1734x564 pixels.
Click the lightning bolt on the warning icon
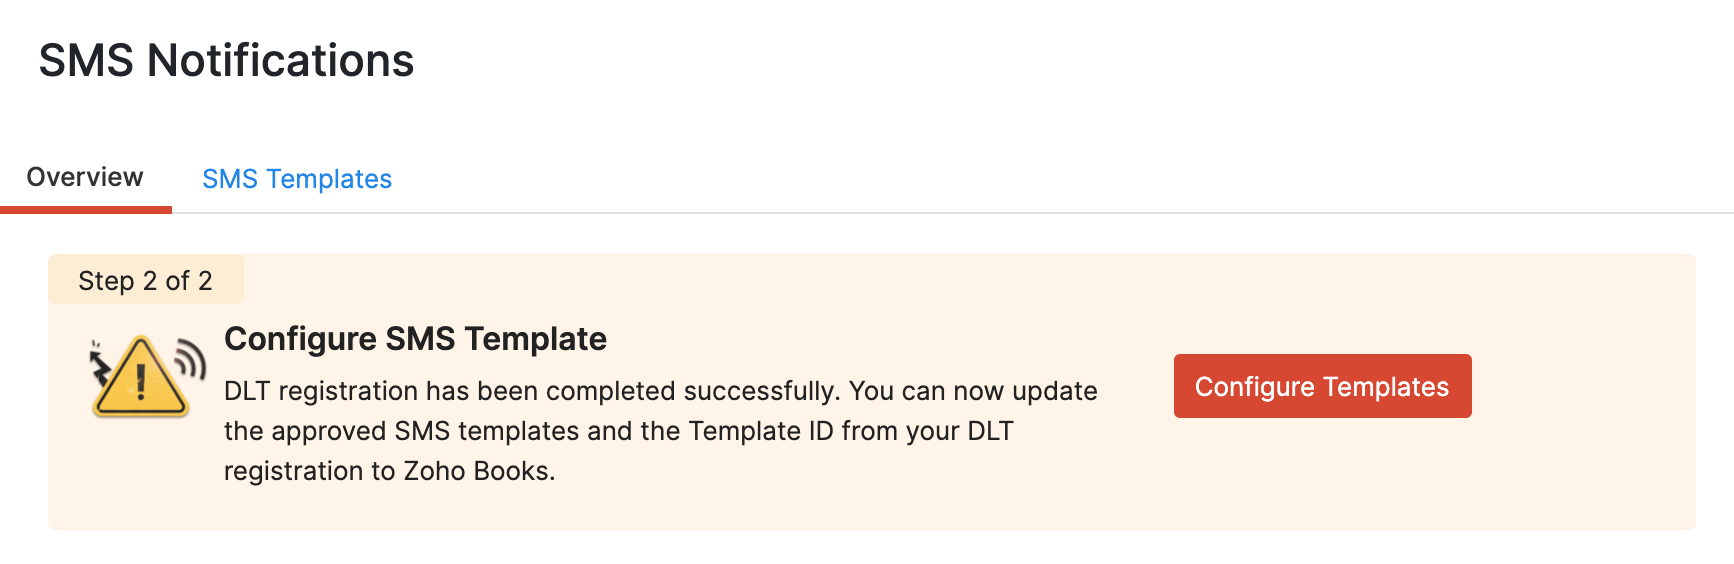point(100,366)
